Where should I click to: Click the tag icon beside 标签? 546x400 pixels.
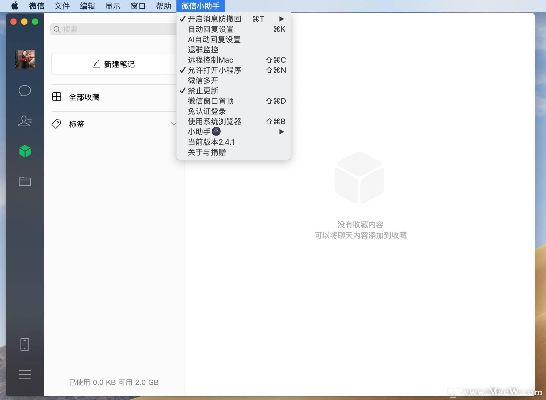pos(56,124)
